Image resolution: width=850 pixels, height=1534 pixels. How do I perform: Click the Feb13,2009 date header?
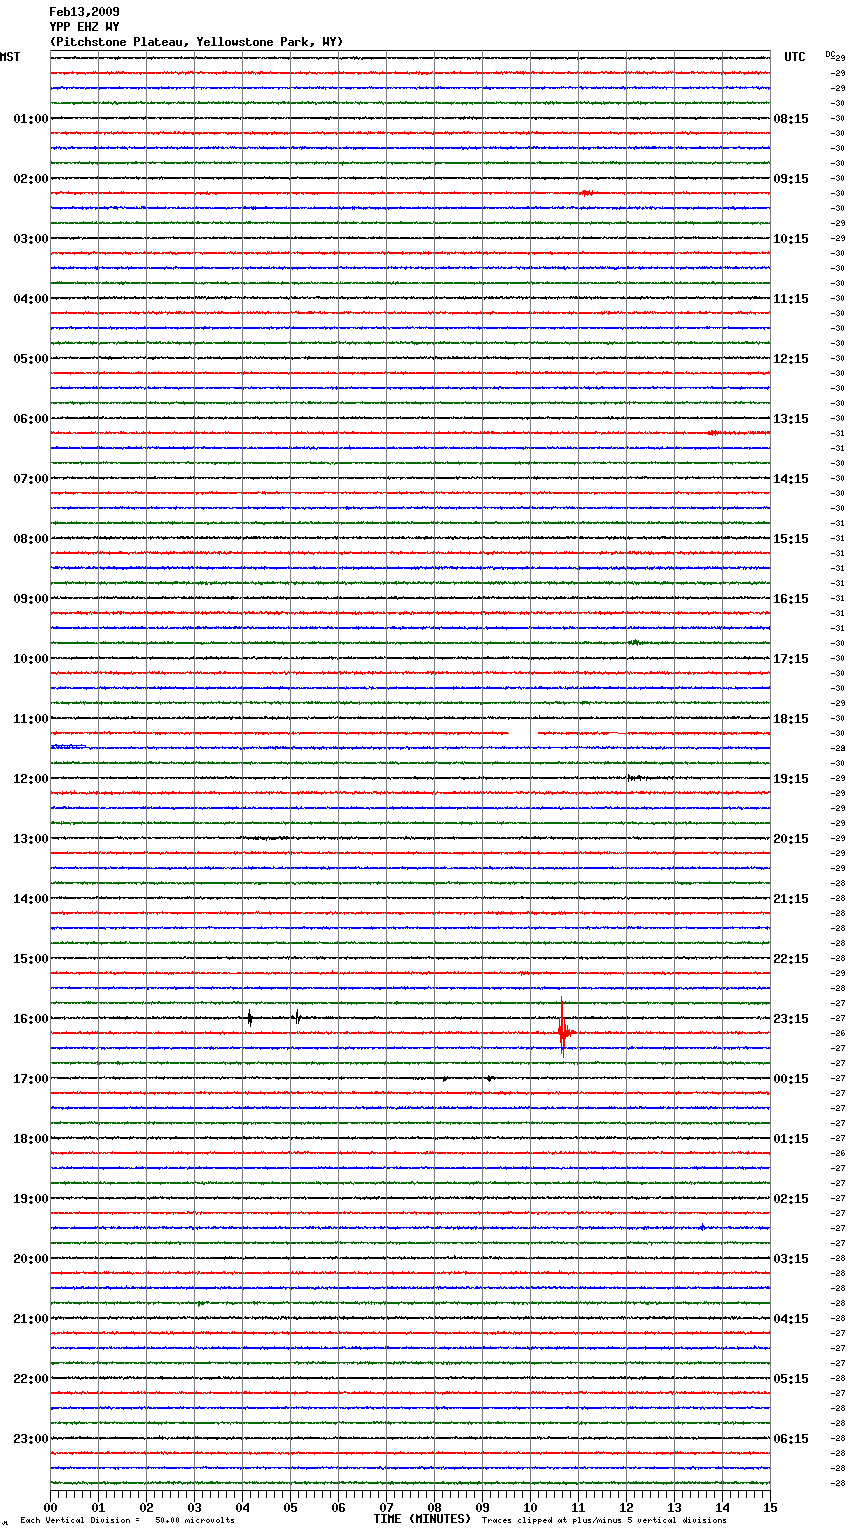click(x=84, y=12)
